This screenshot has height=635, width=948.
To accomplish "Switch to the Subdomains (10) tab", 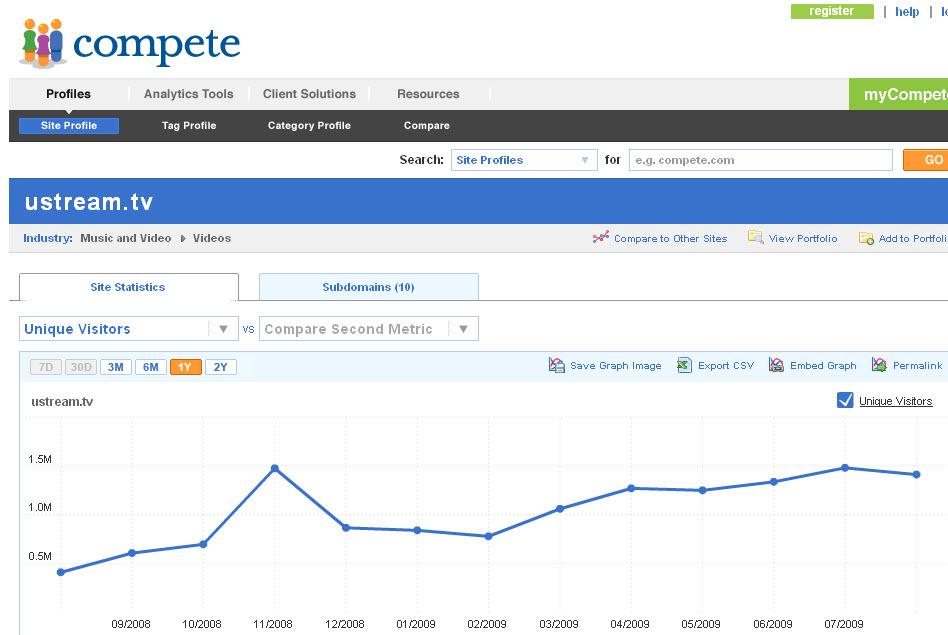I will click(x=368, y=287).
